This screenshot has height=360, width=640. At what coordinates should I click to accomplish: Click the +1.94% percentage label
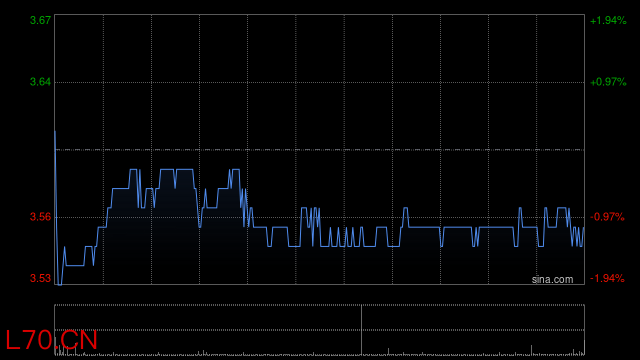608,20
